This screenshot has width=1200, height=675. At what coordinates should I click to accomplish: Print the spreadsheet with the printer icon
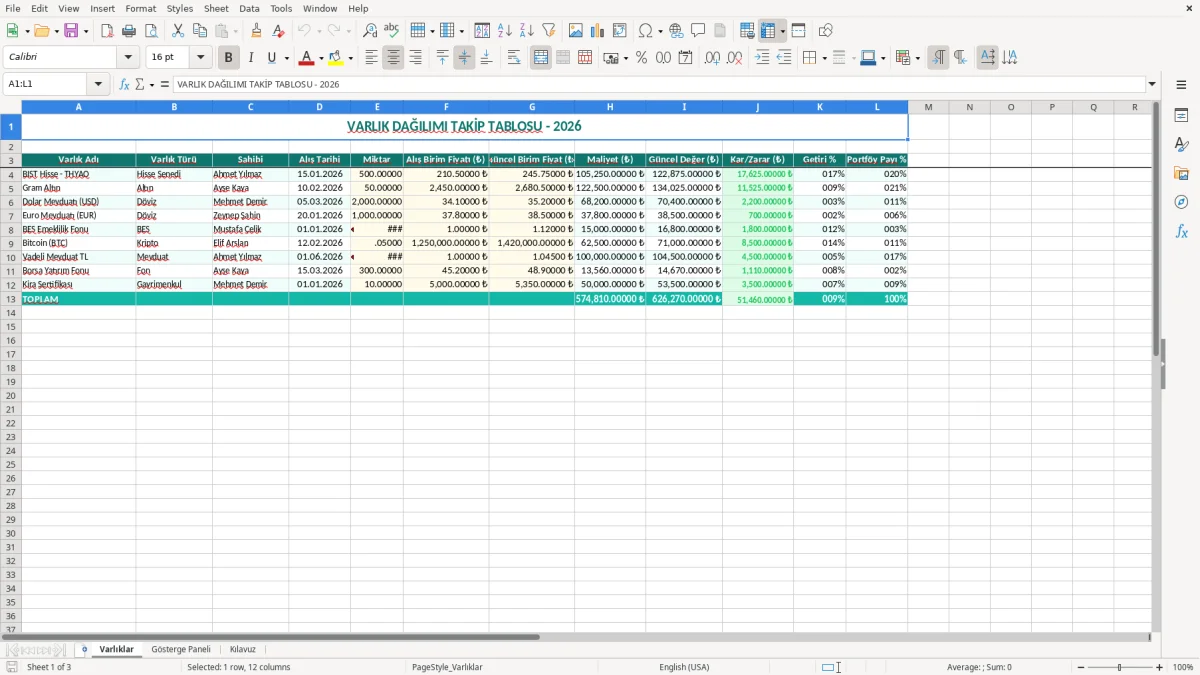[x=129, y=31]
